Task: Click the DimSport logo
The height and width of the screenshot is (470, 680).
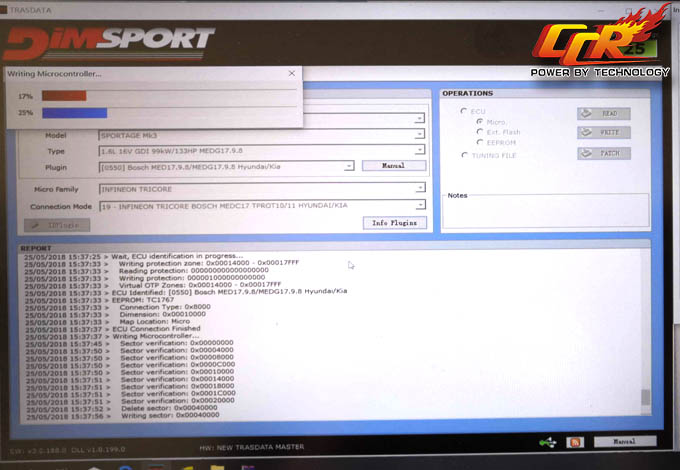Action: coord(108,43)
